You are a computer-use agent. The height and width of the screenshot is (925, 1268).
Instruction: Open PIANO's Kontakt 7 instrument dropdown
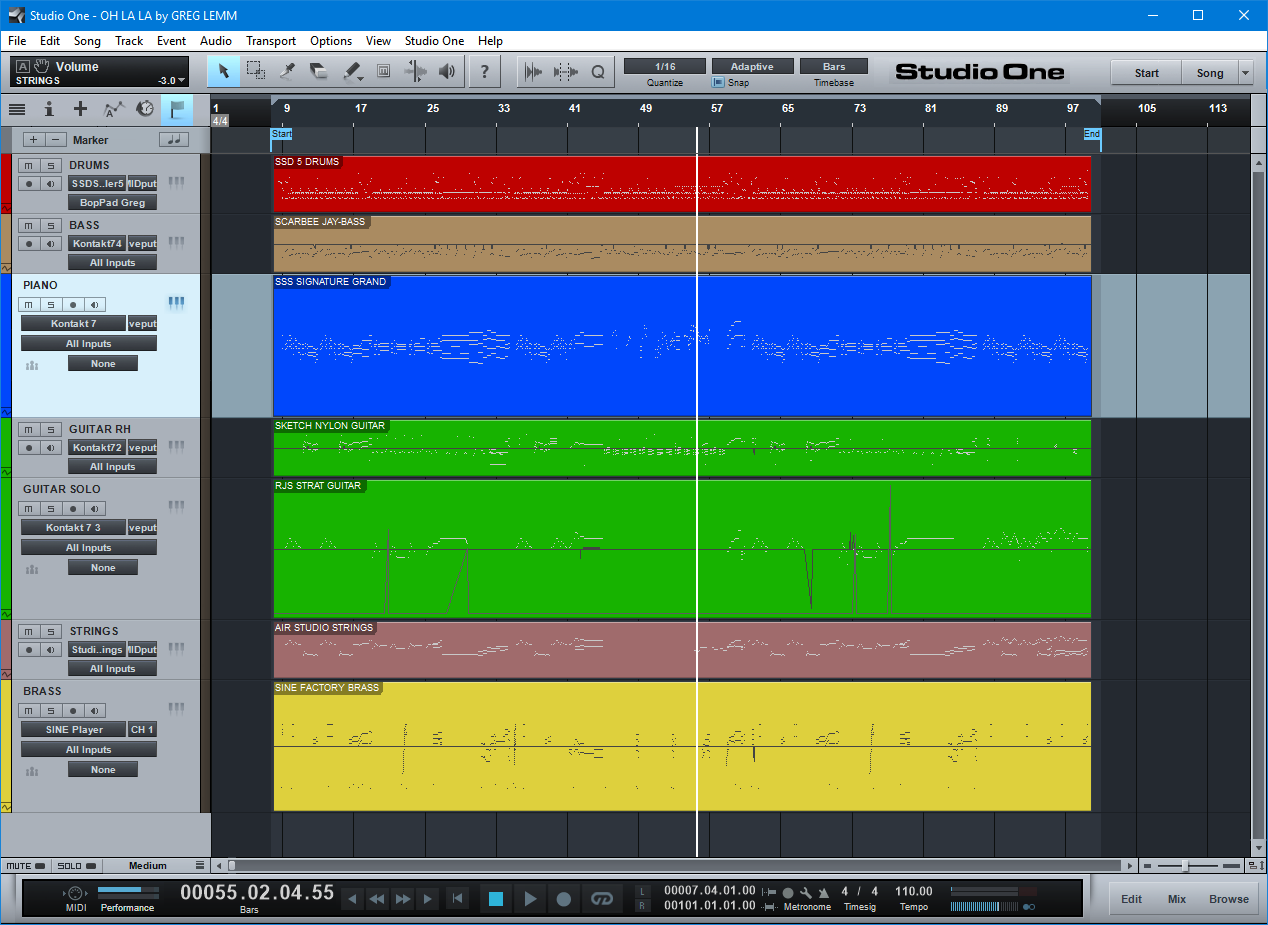(x=74, y=323)
